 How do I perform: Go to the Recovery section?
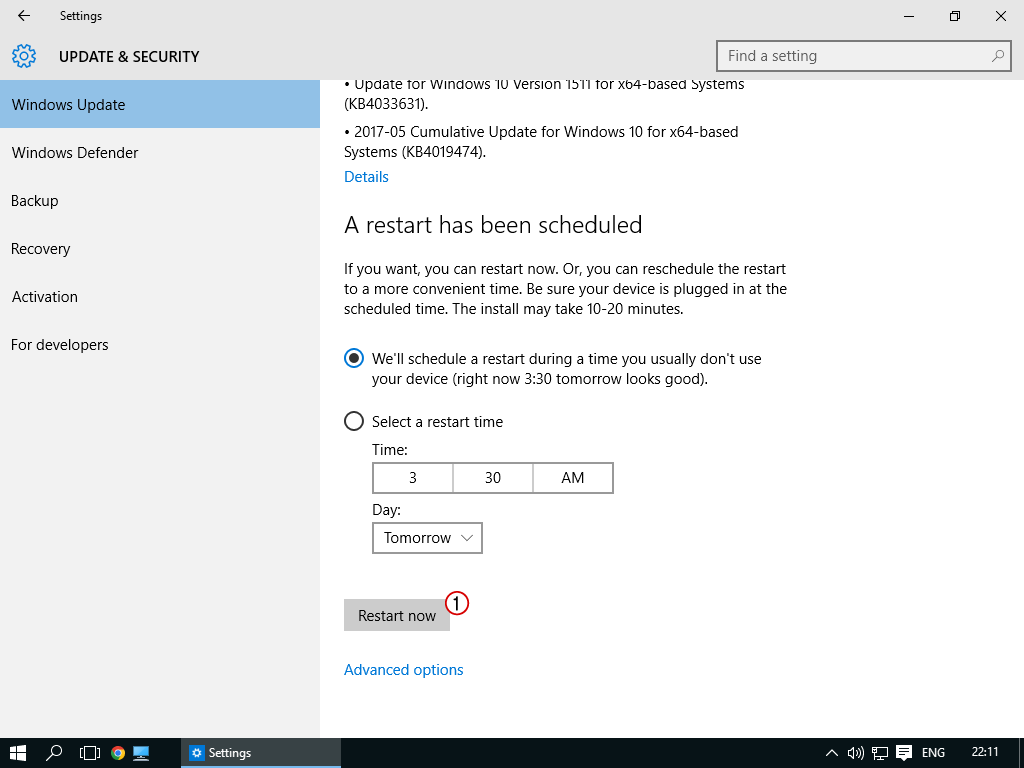click(x=41, y=249)
